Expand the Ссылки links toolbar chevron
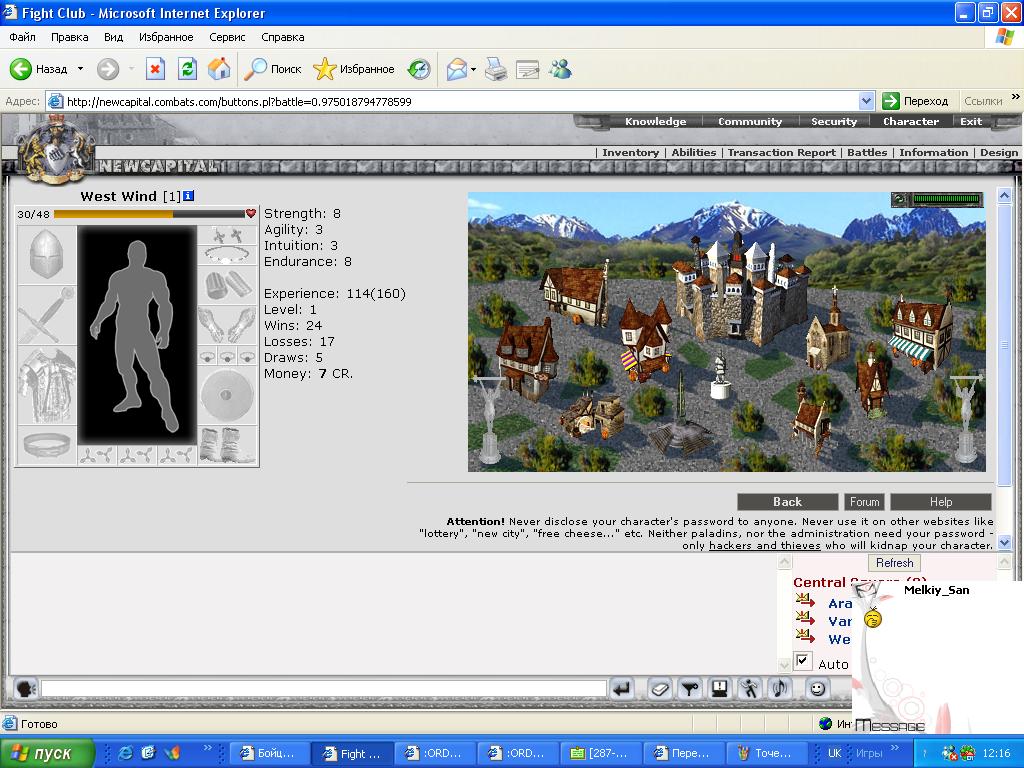The image size is (1024, 768). 1016,97
